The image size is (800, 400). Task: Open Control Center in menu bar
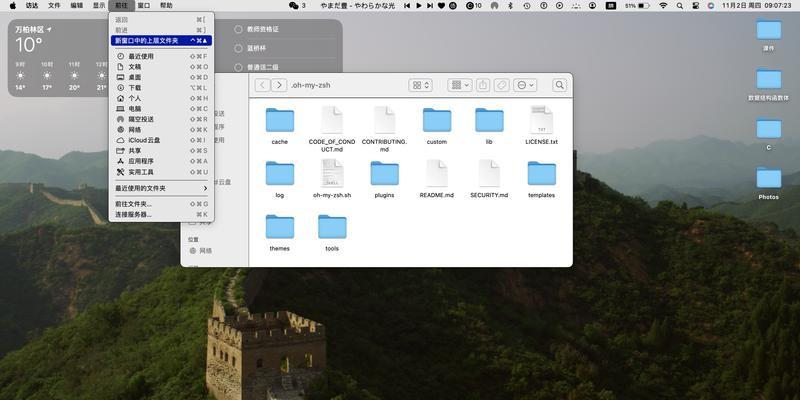(695, 6)
